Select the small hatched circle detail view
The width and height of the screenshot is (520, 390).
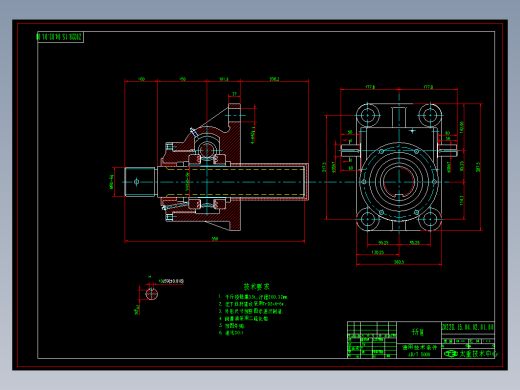coord(151,294)
